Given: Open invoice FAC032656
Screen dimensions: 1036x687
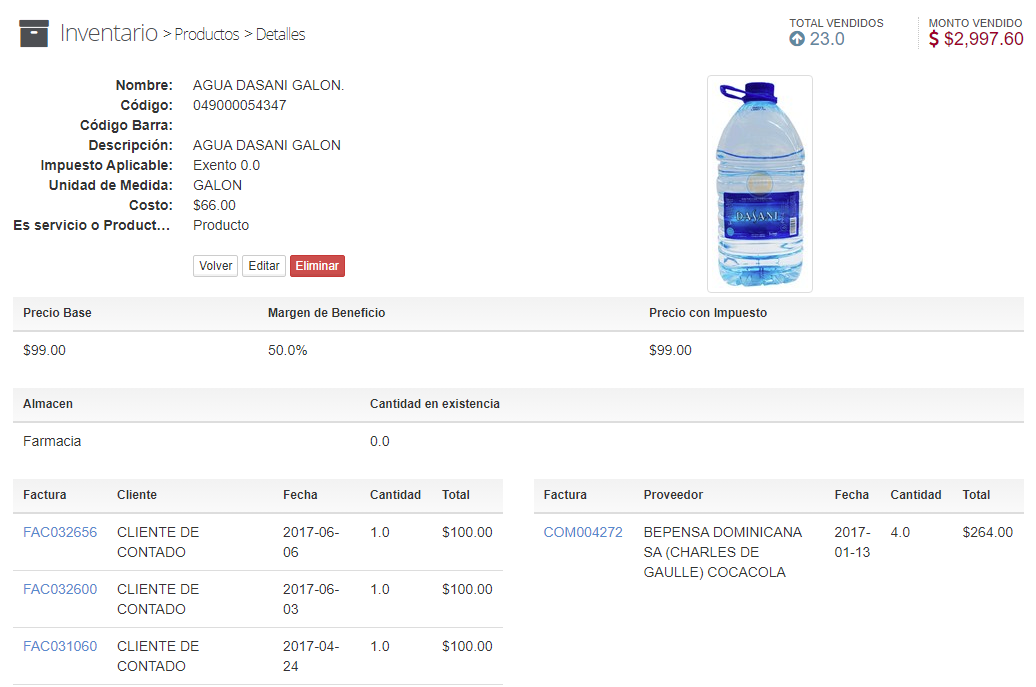Looking at the screenshot, I should [60, 532].
